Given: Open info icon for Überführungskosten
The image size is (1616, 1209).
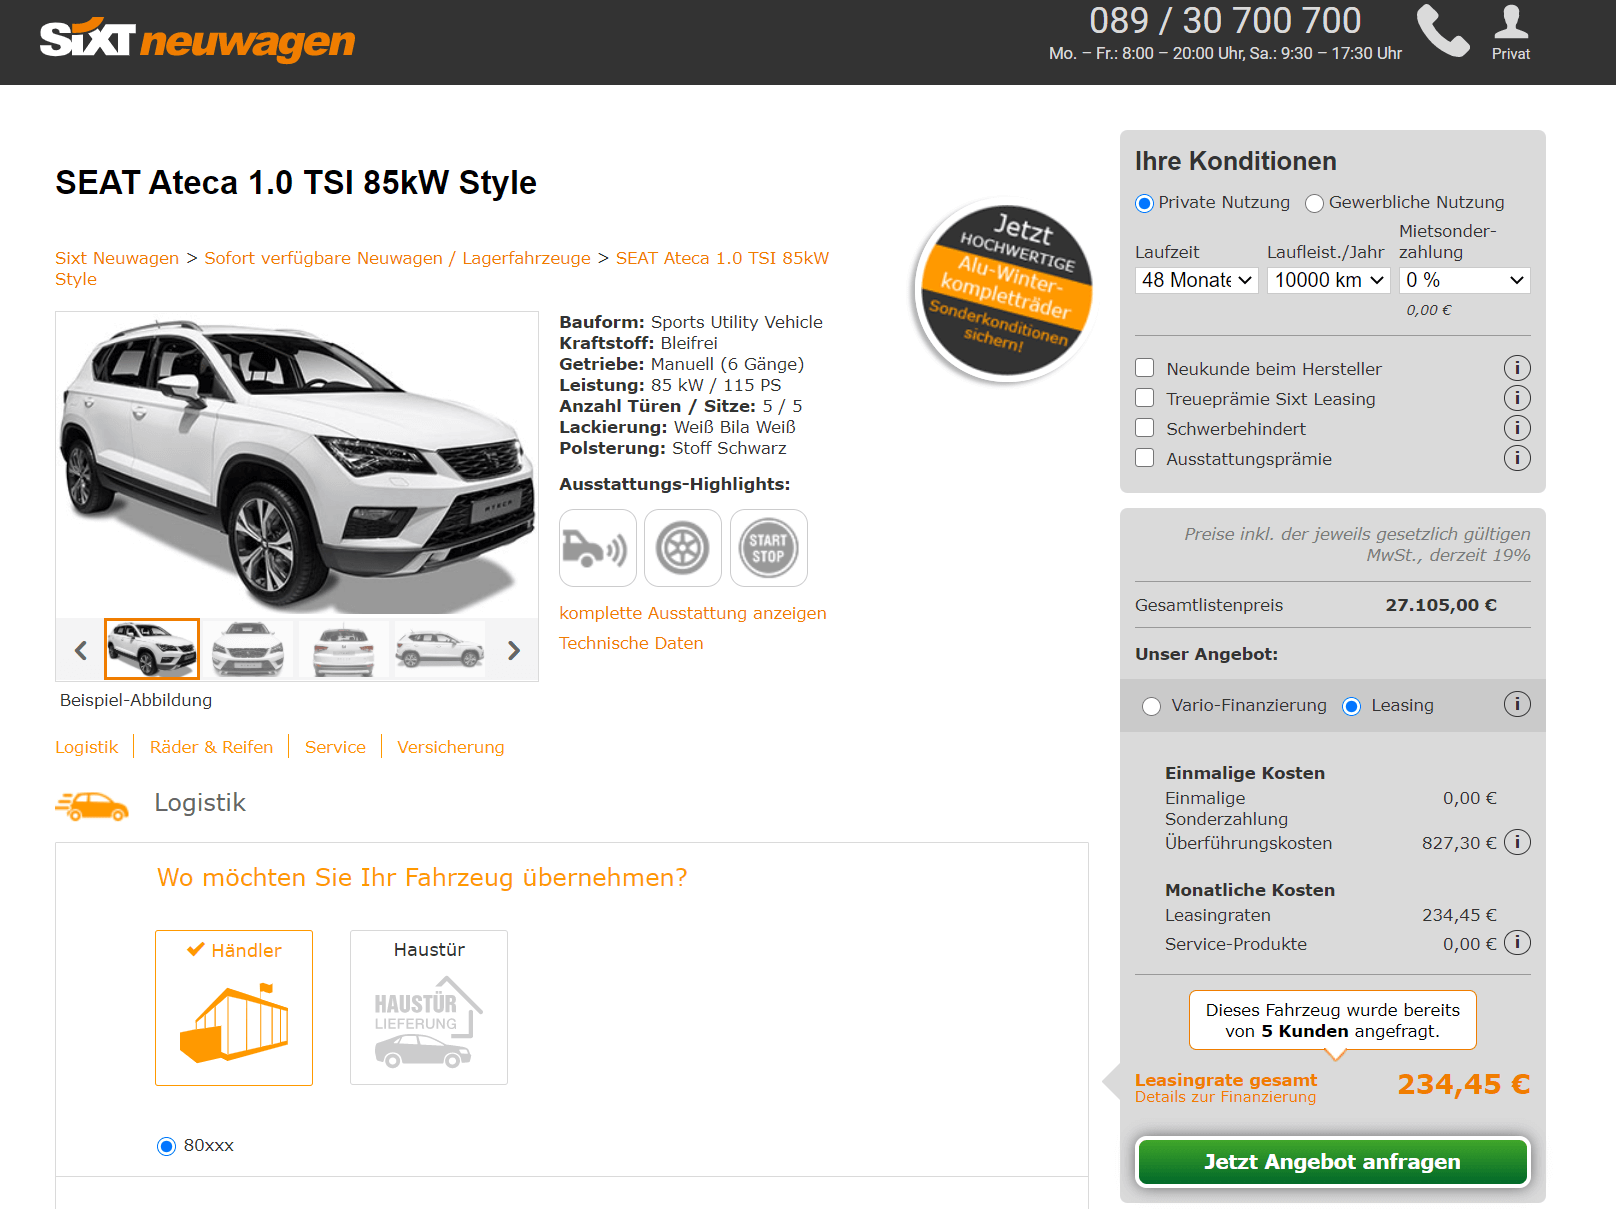Looking at the screenshot, I should [x=1517, y=842].
